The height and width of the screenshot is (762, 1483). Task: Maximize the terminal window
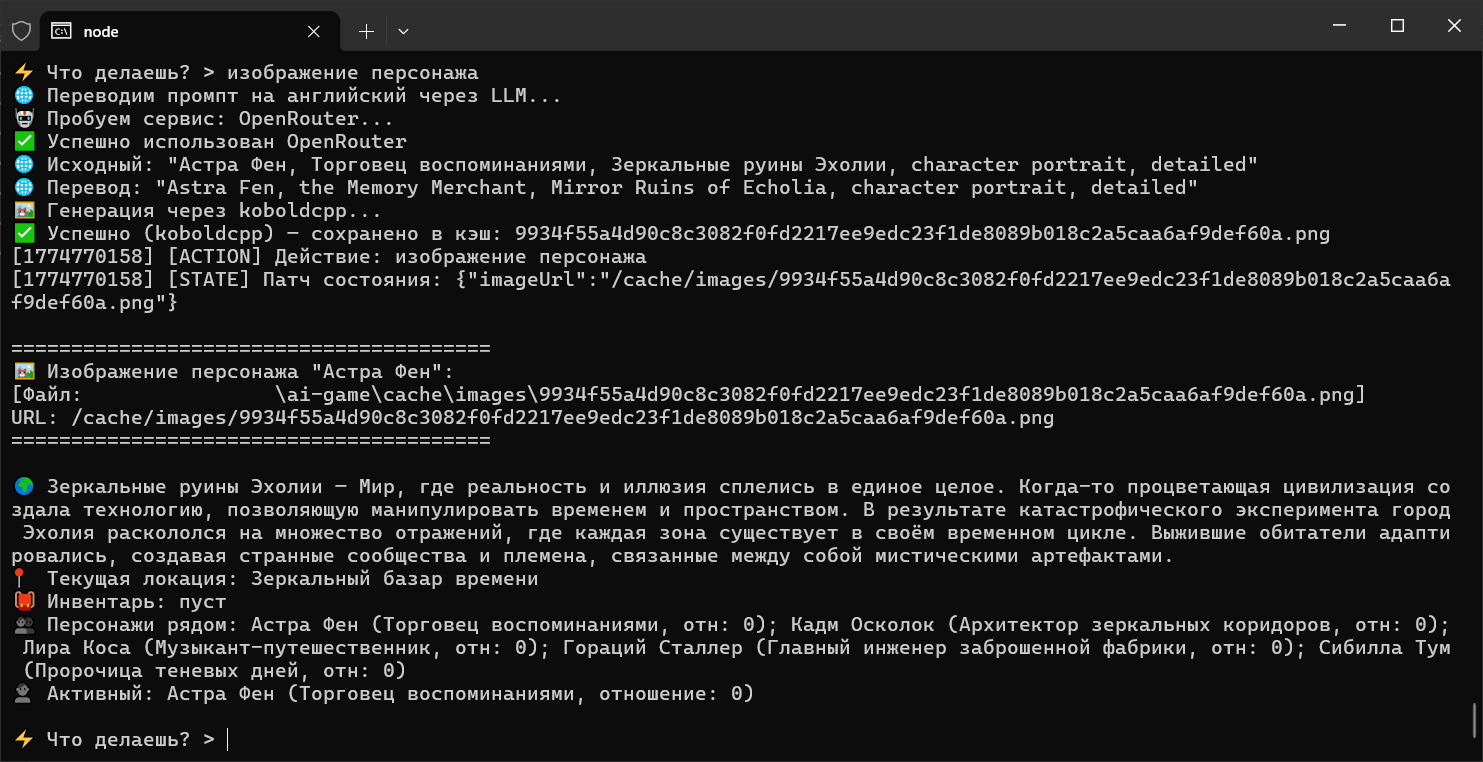click(x=1398, y=25)
